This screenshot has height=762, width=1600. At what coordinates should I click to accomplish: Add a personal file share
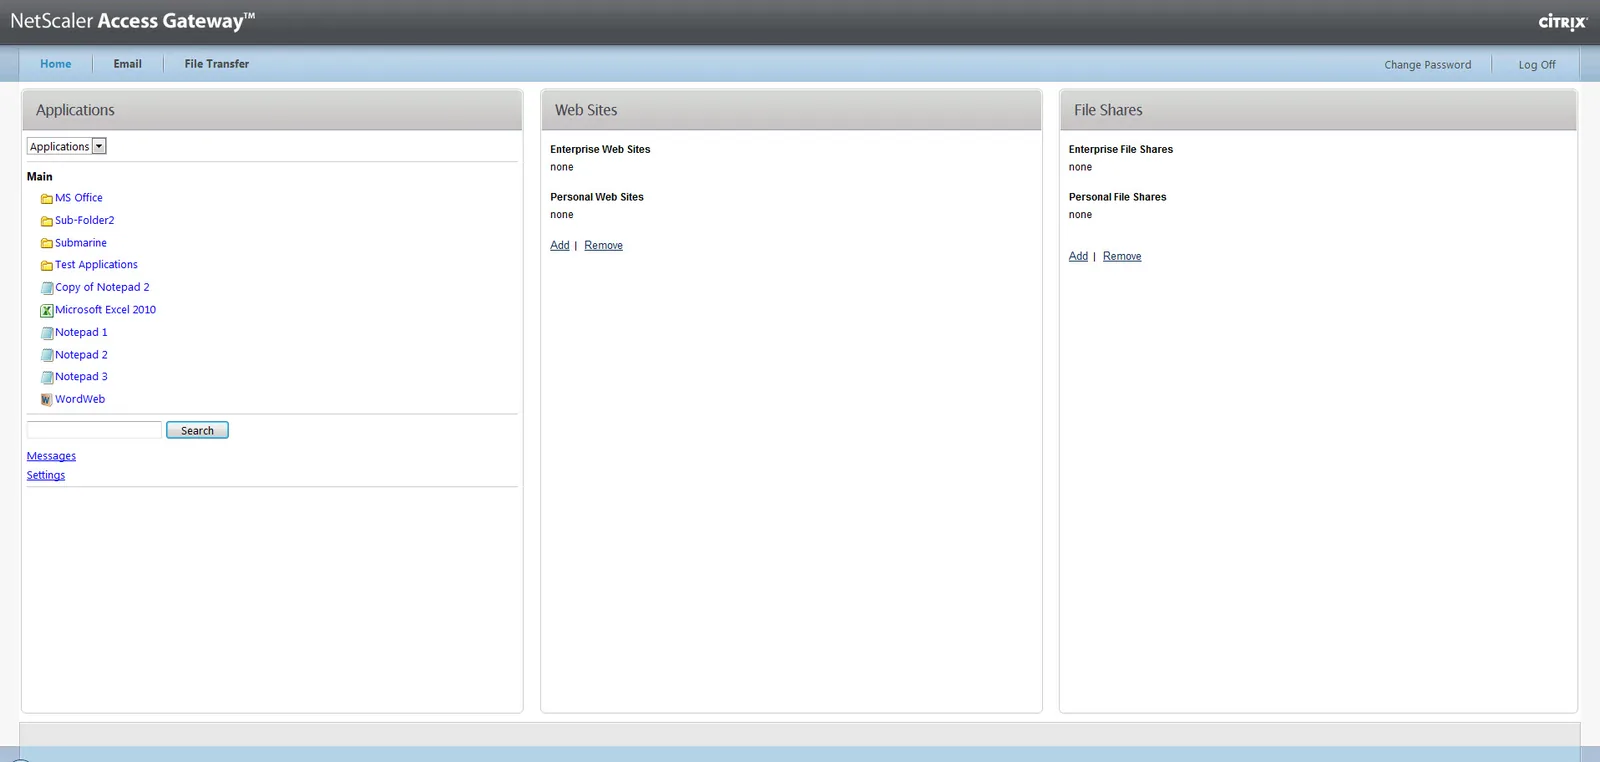(1078, 256)
